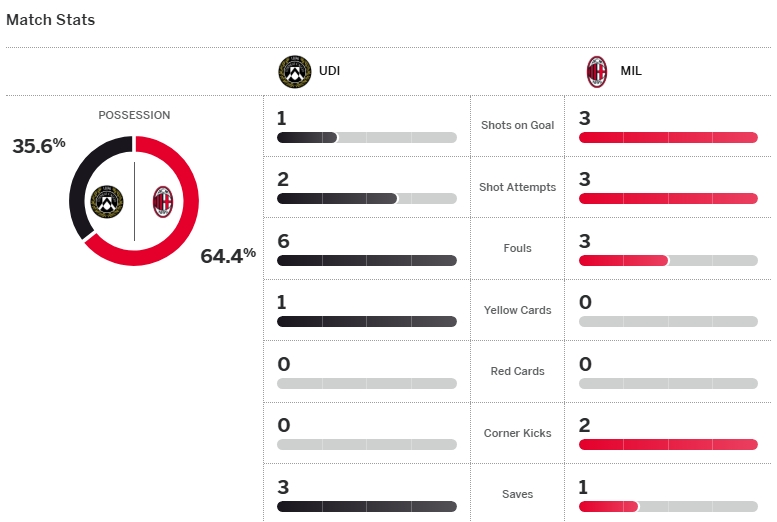Click the Match Stats heading
777x522 pixels.
[x=51, y=20]
